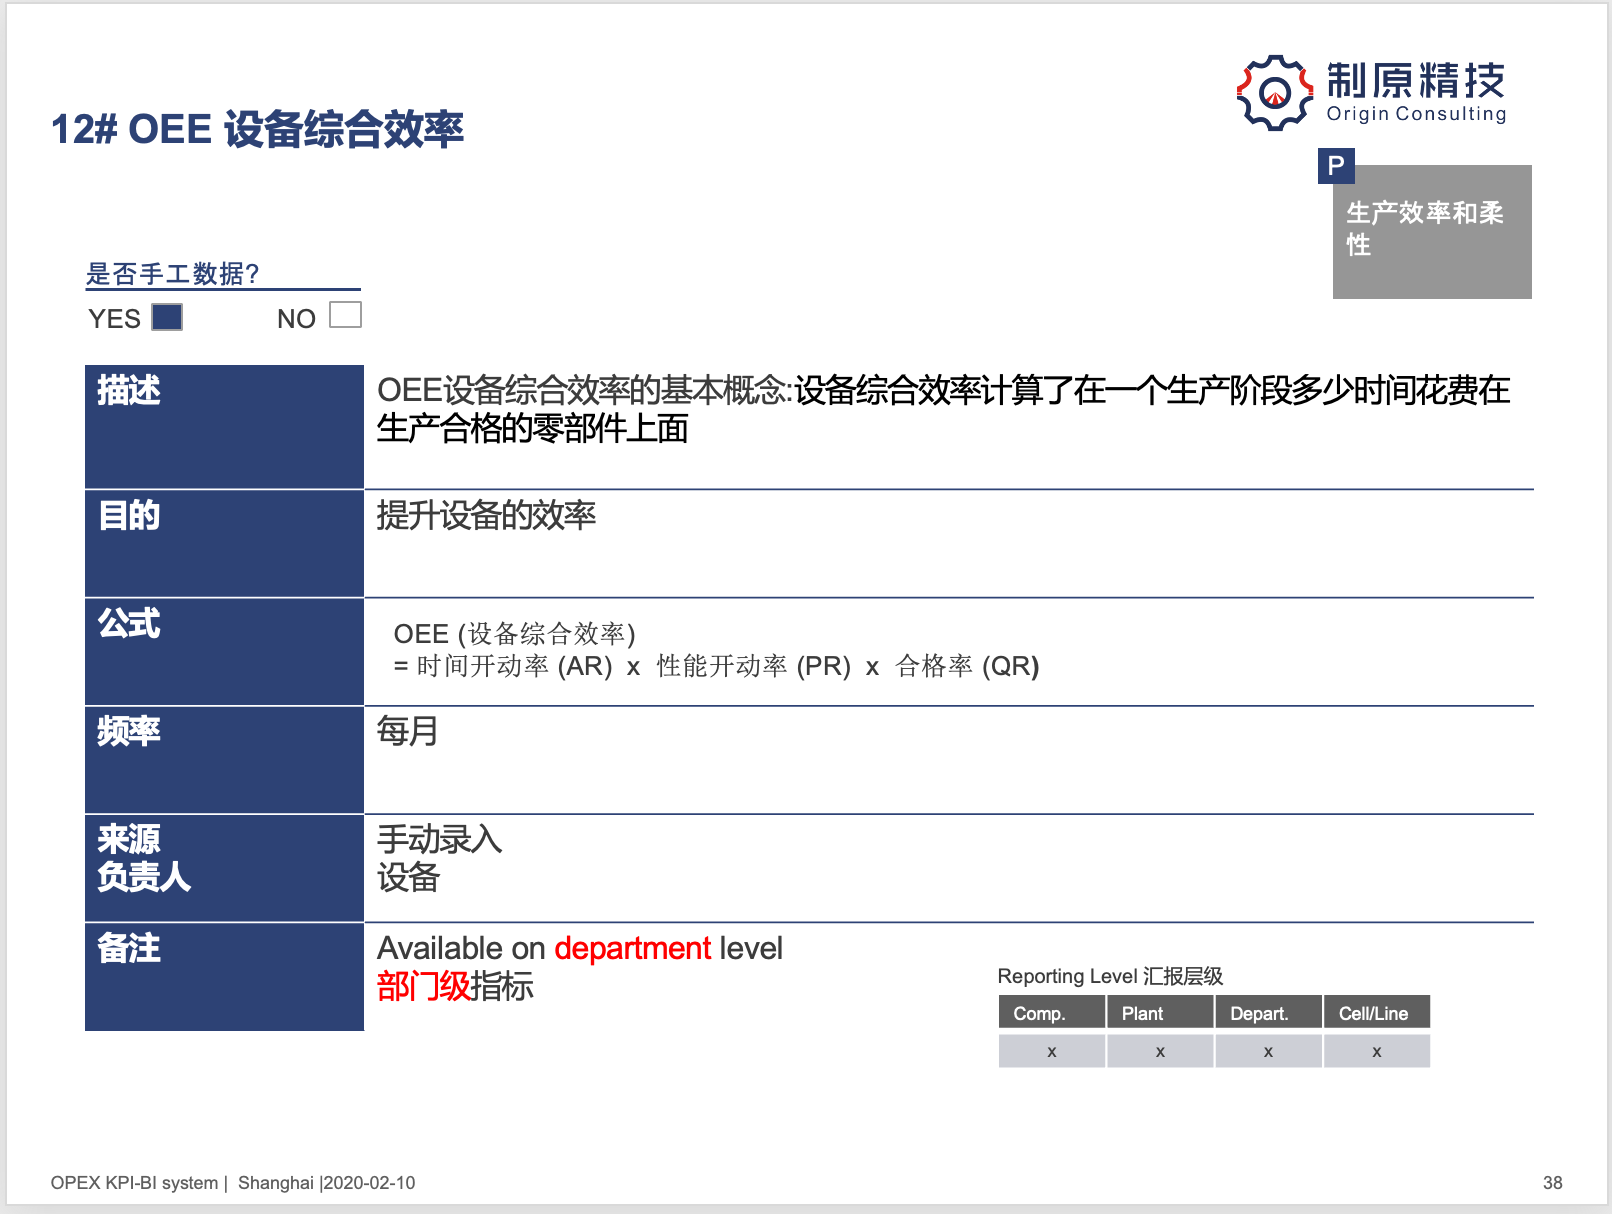The image size is (1612, 1214).
Task: Select the Plant column header
Action: tap(1160, 1012)
